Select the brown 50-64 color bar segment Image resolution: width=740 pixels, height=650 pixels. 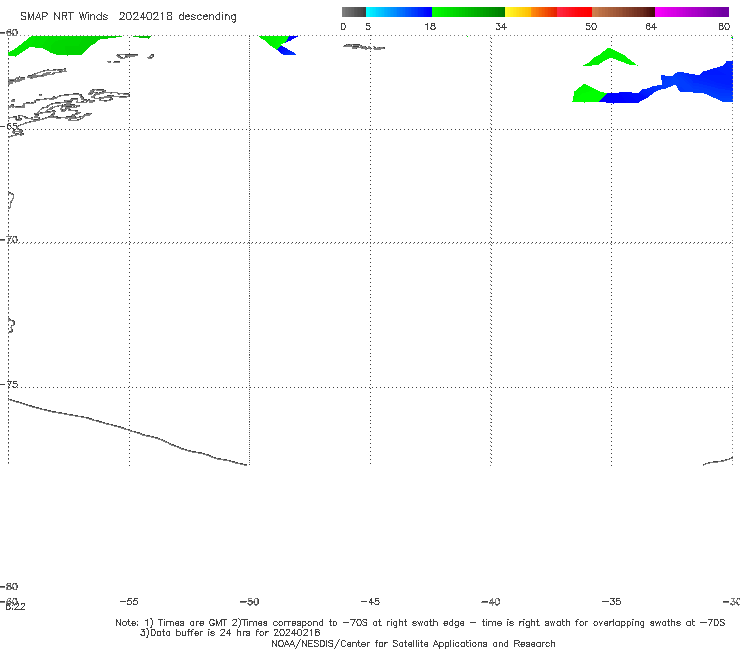point(623,12)
